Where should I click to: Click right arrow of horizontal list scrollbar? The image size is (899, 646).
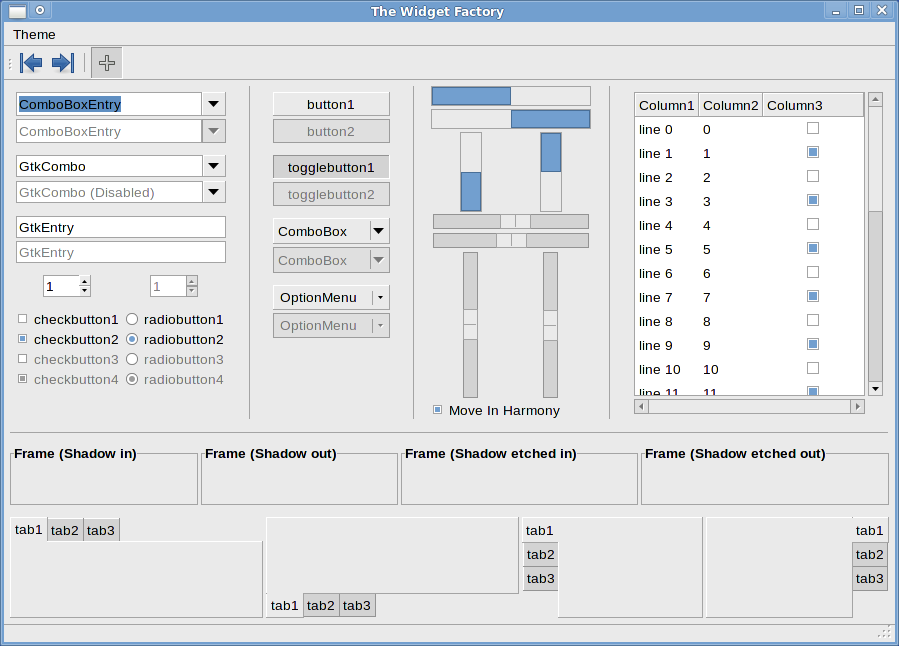[x=857, y=406]
